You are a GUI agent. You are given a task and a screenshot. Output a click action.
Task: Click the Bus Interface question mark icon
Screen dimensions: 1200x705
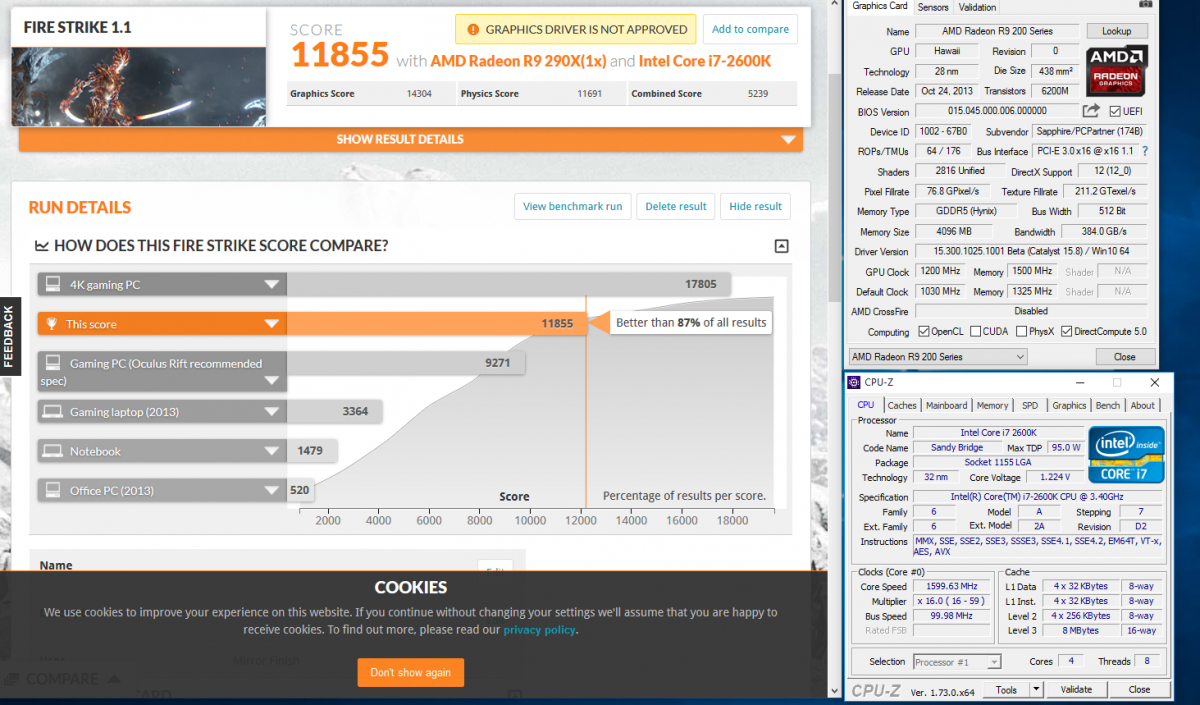click(1145, 151)
